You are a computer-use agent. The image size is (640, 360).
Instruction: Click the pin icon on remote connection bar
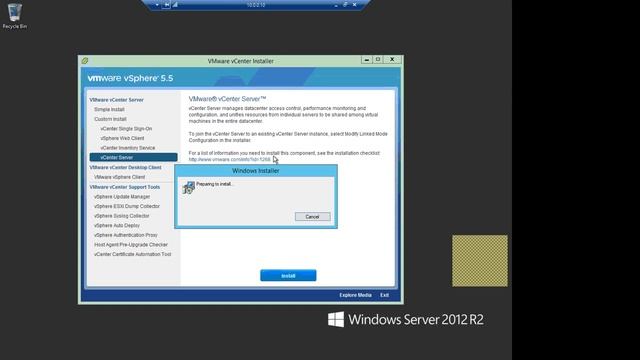coord(167,5)
